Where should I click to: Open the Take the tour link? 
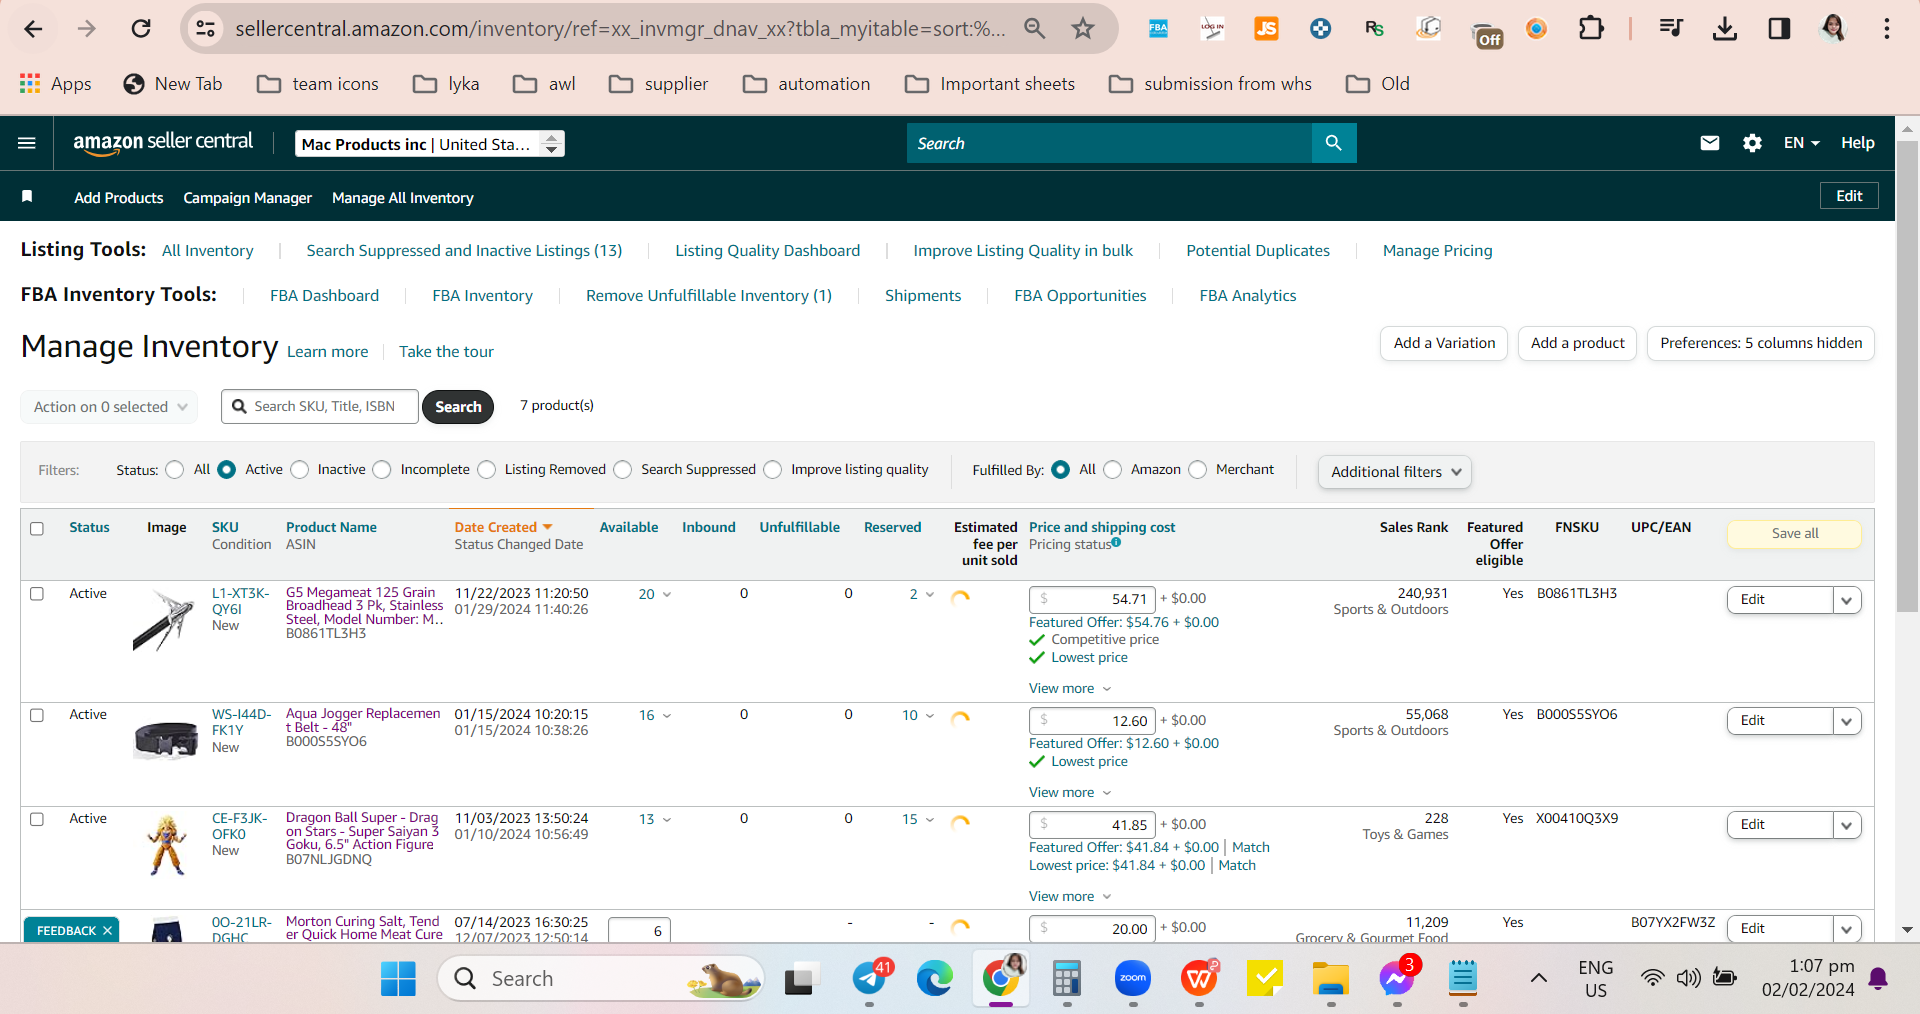pyautogui.click(x=446, y=352)
